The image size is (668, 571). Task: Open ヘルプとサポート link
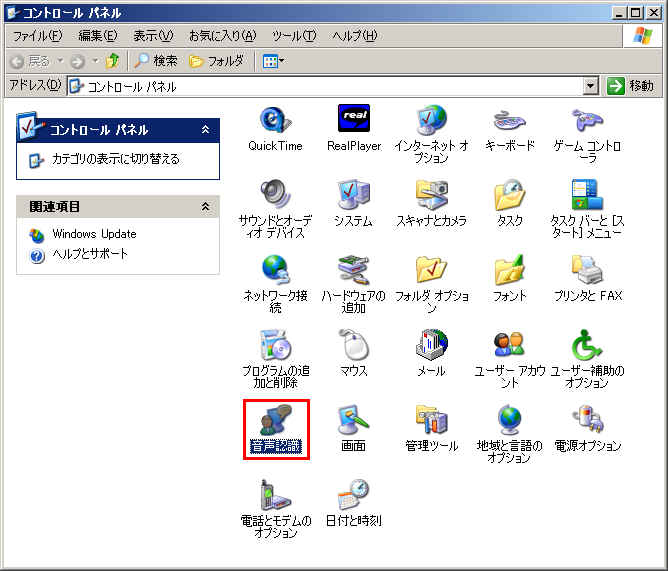tap(90, 254)
